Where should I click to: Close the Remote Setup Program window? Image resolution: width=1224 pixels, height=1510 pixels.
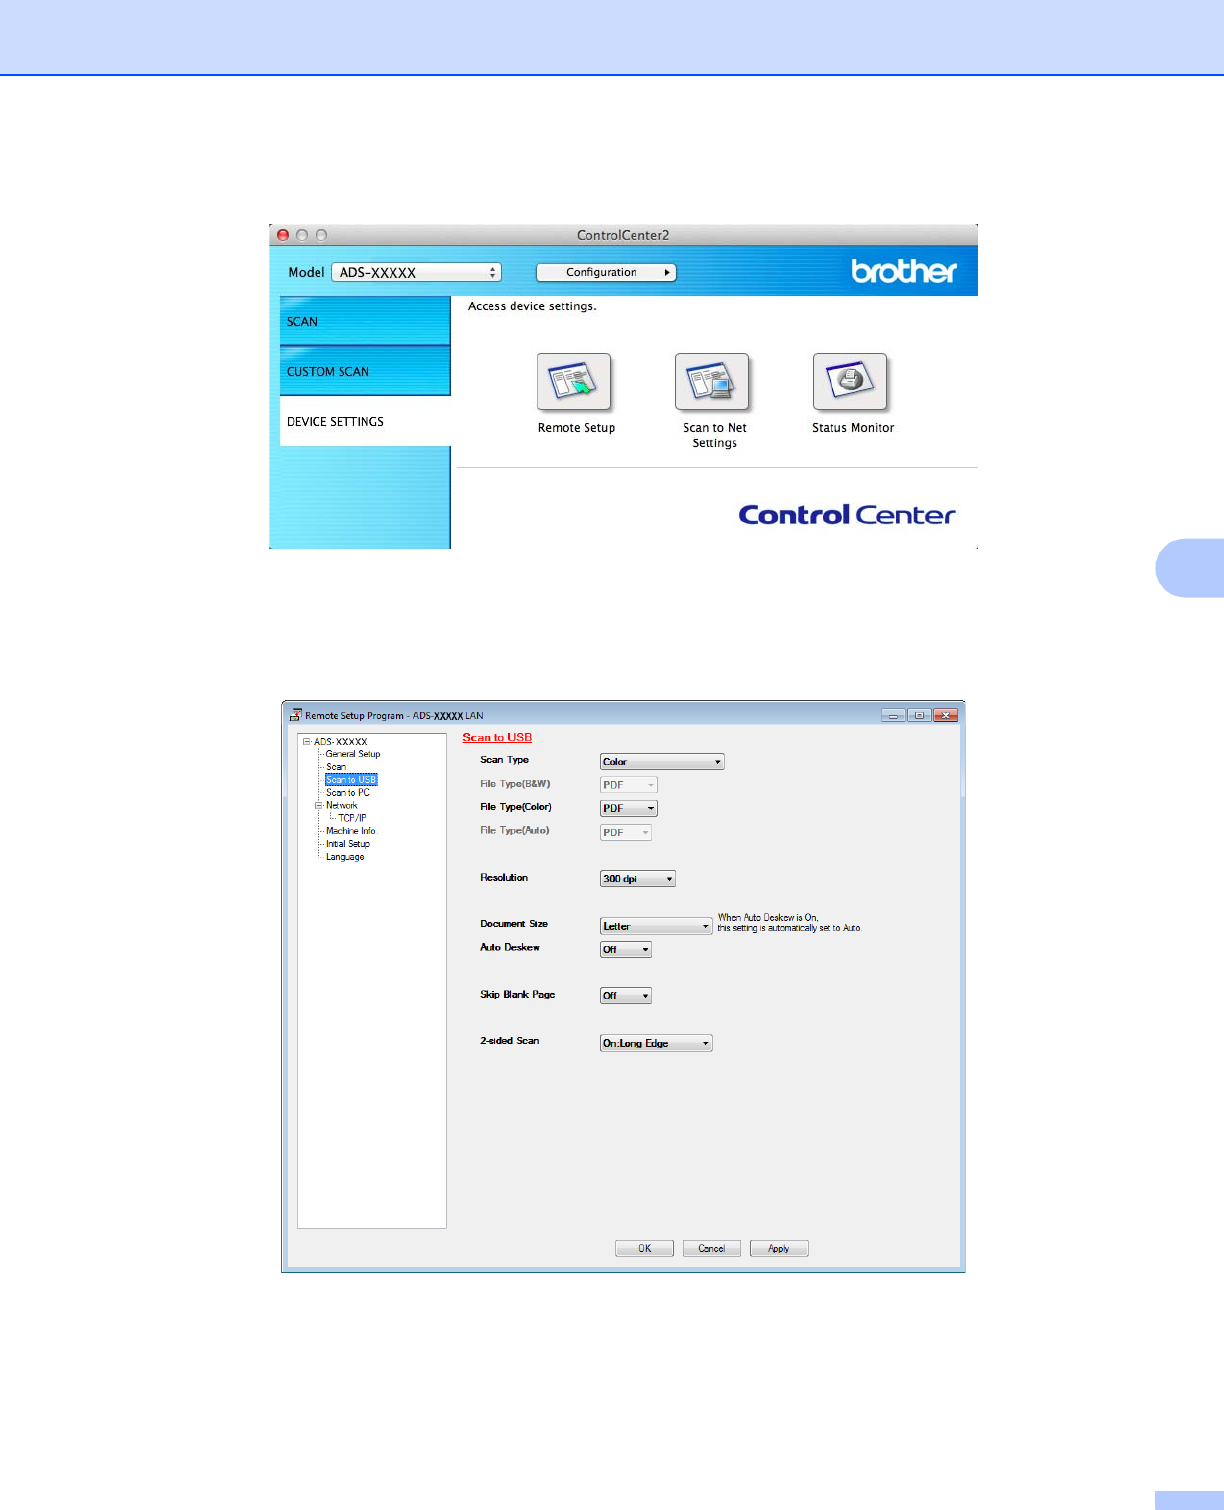tap(946, 715)
